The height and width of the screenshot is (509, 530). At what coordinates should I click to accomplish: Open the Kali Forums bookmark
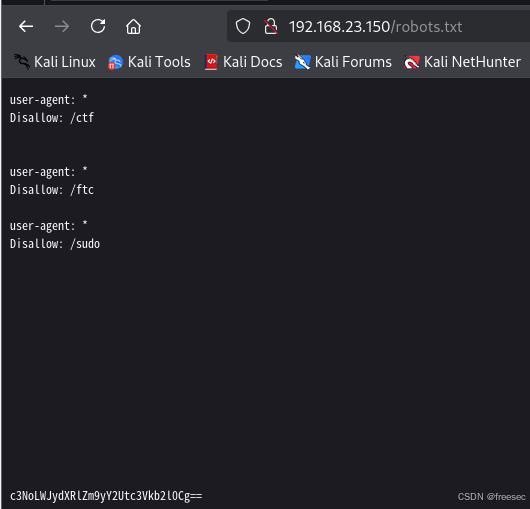tap(343, 62)
